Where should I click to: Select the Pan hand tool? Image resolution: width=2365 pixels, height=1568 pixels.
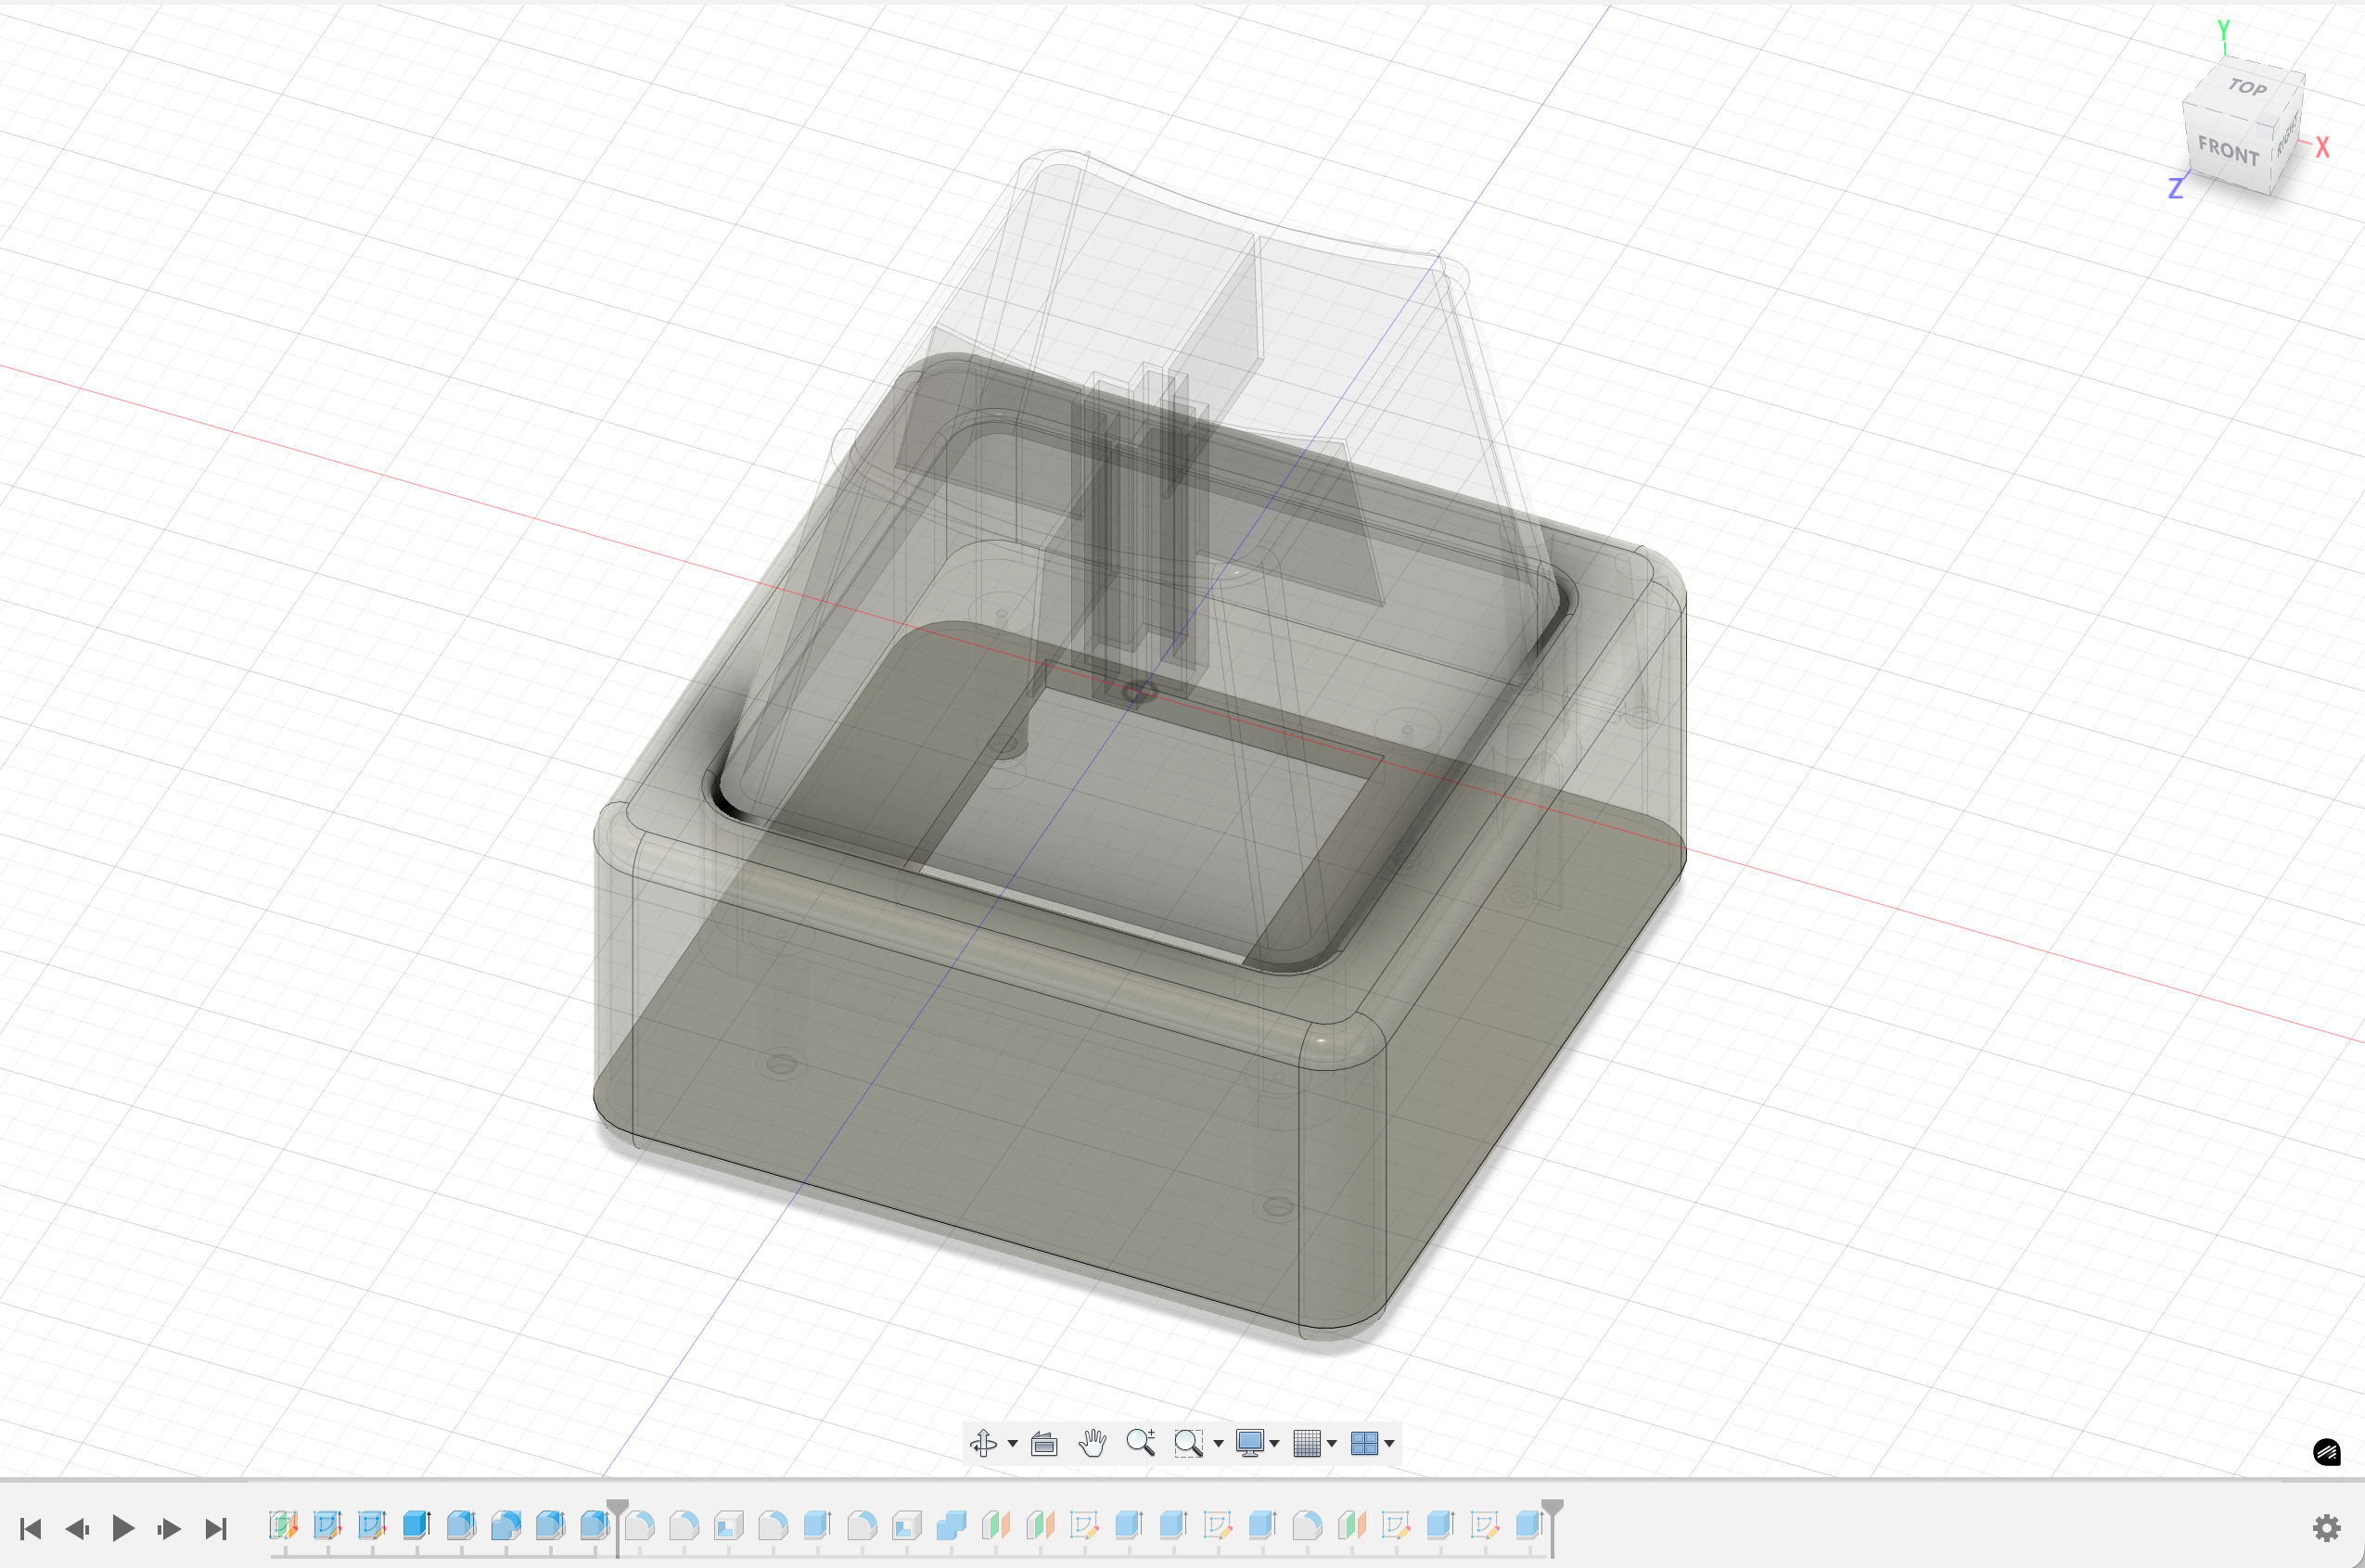[1092, 1443]
